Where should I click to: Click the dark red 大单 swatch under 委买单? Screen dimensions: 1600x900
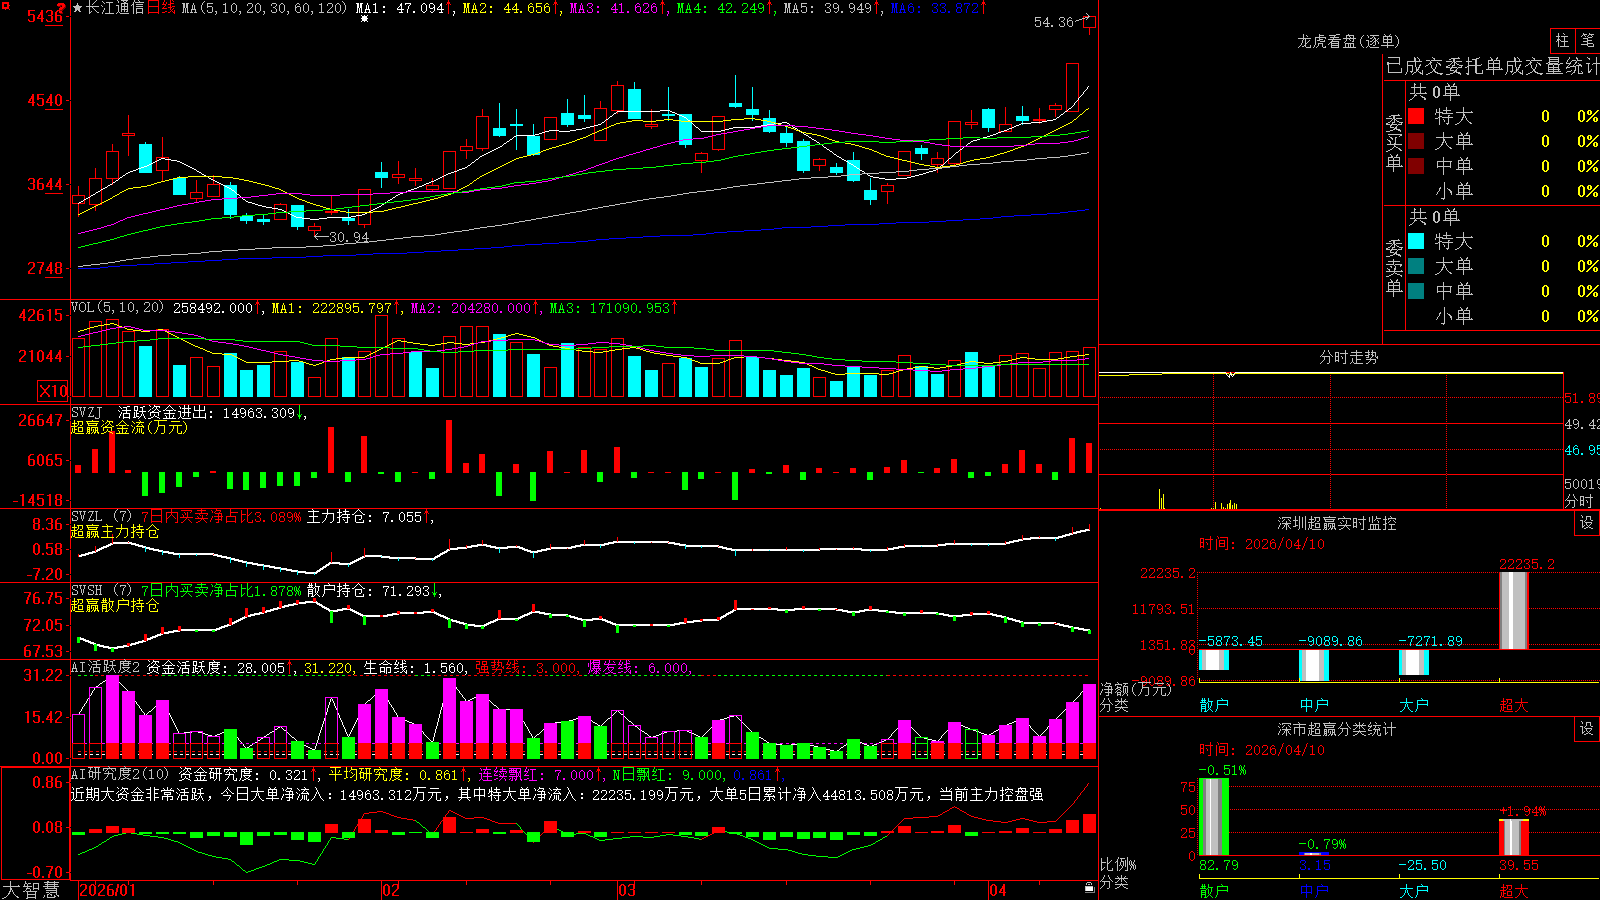coord(1416,141)
